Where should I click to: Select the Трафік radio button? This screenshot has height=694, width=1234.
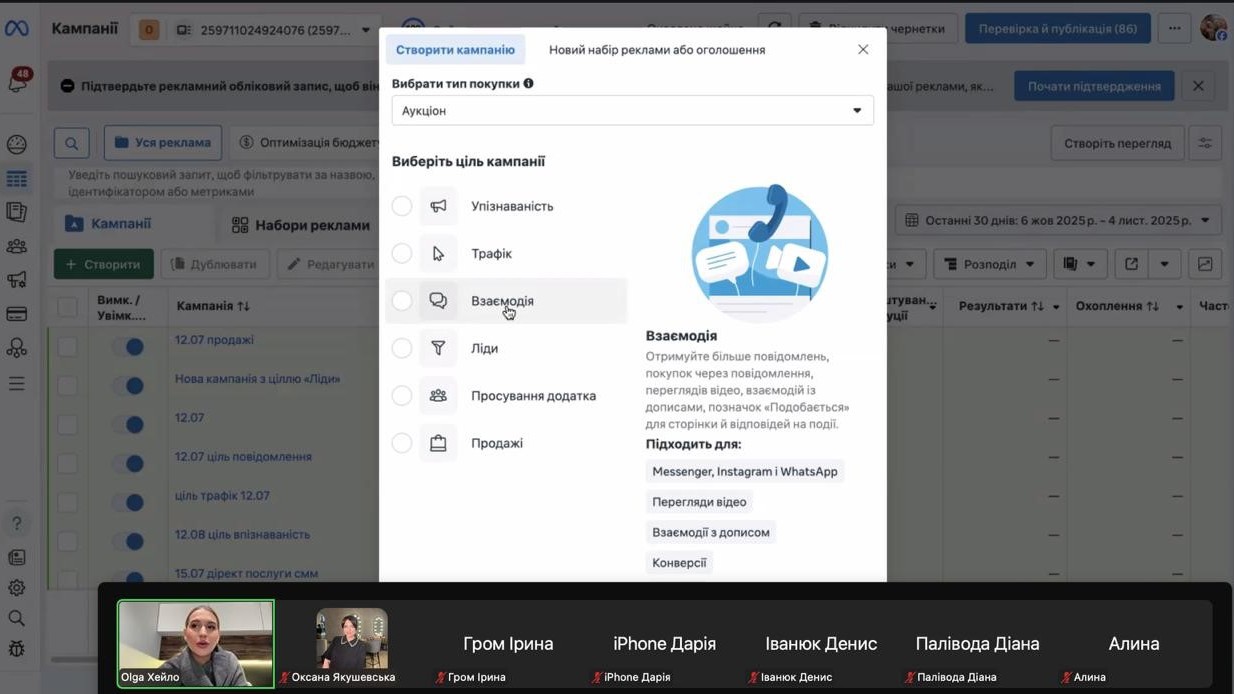click(402, 254)
